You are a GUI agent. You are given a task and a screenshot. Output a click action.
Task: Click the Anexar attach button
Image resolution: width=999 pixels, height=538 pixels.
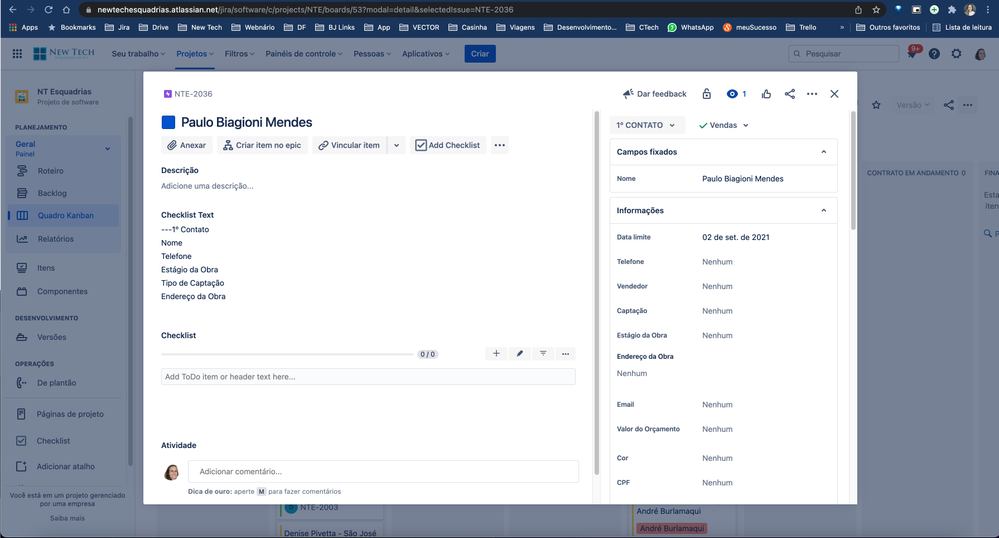click(187, 145)
